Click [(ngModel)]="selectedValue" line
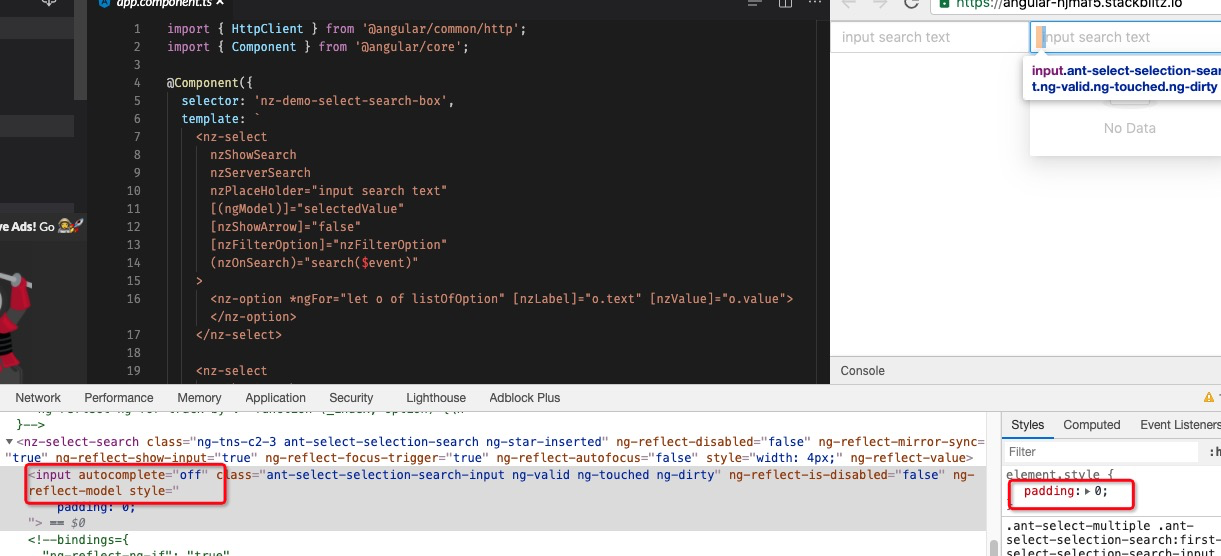 point(307,209)
